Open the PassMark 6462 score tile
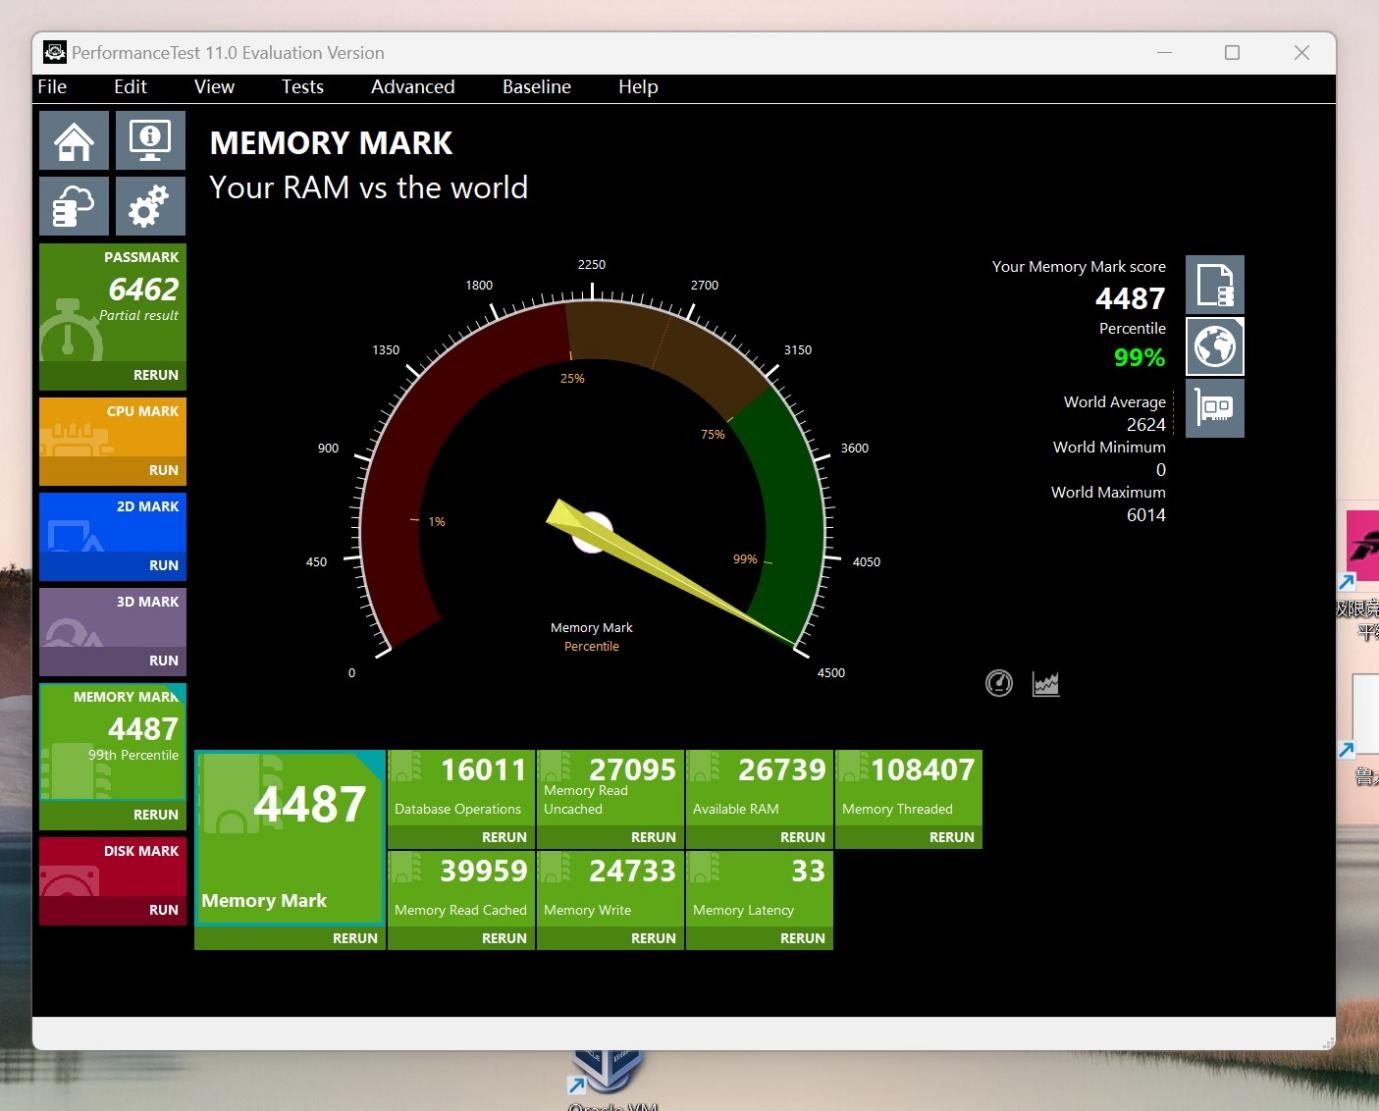This screenshot has width=1379, height=1111. (x=112, y=303)
